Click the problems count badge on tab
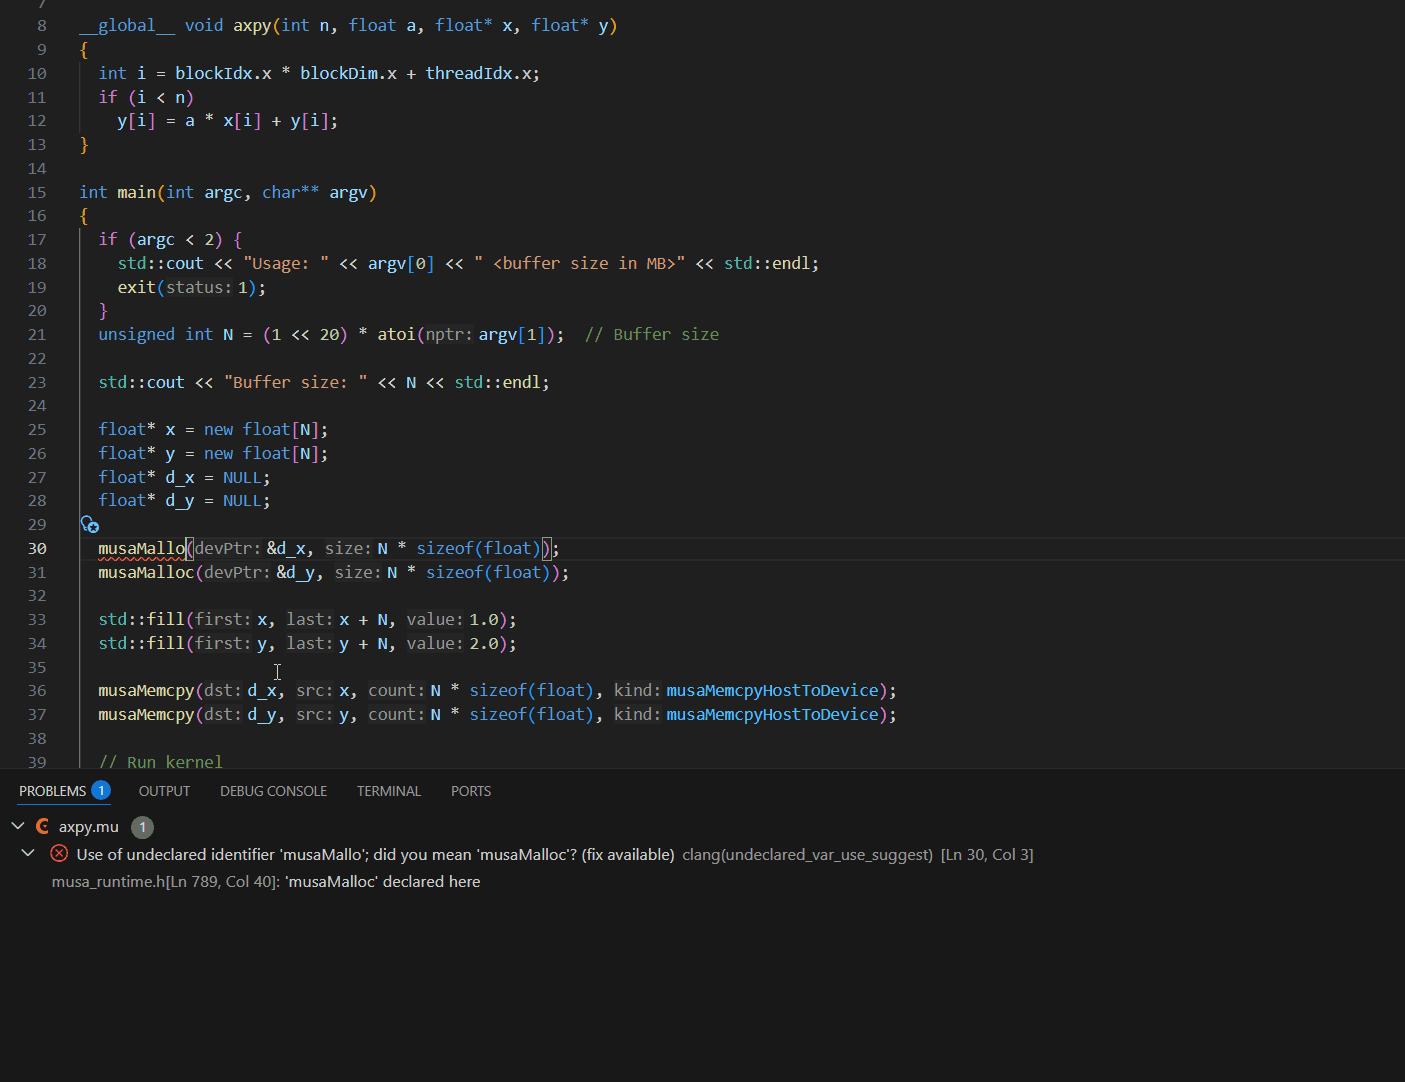1405x1082 pixels. click(101, 791)
